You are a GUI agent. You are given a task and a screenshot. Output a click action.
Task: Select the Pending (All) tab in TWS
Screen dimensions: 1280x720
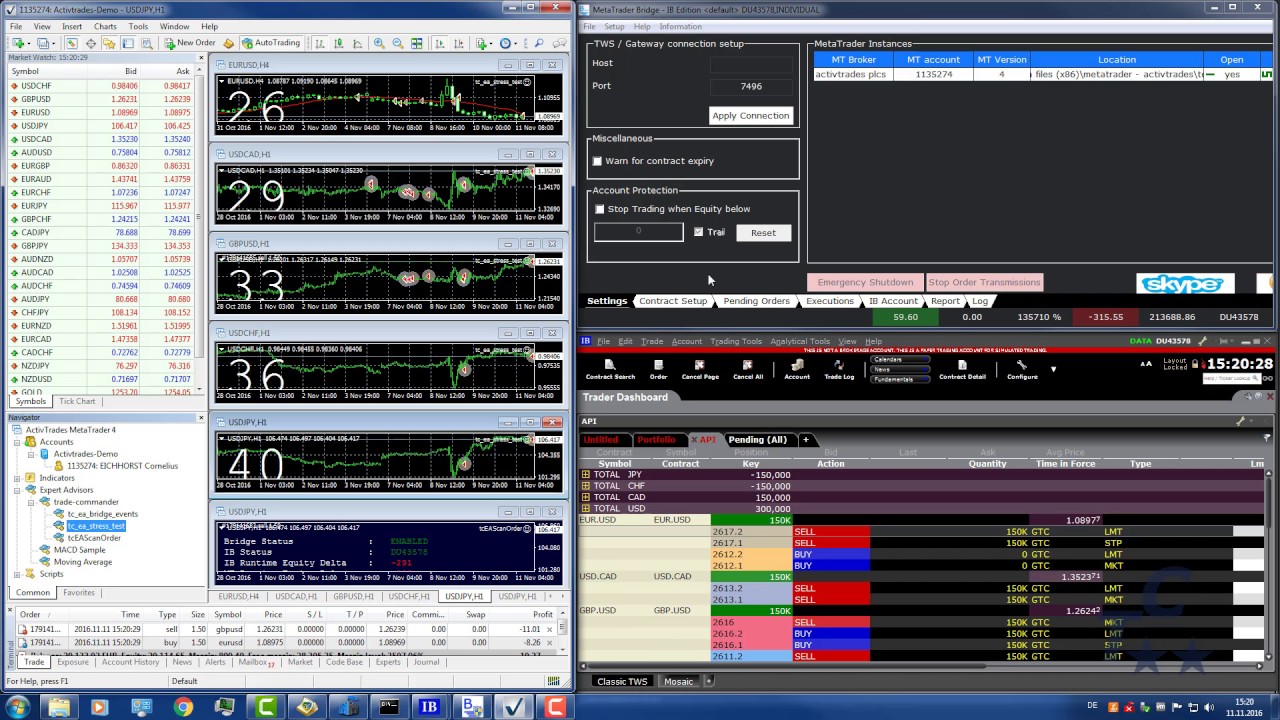[x=757, y=440]
